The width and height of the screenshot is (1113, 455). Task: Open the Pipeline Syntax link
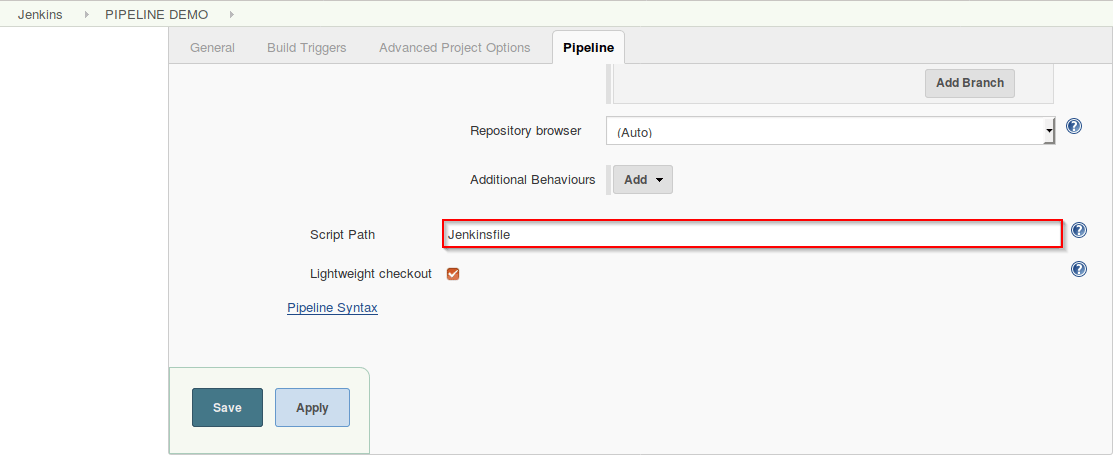coord(332,308)
